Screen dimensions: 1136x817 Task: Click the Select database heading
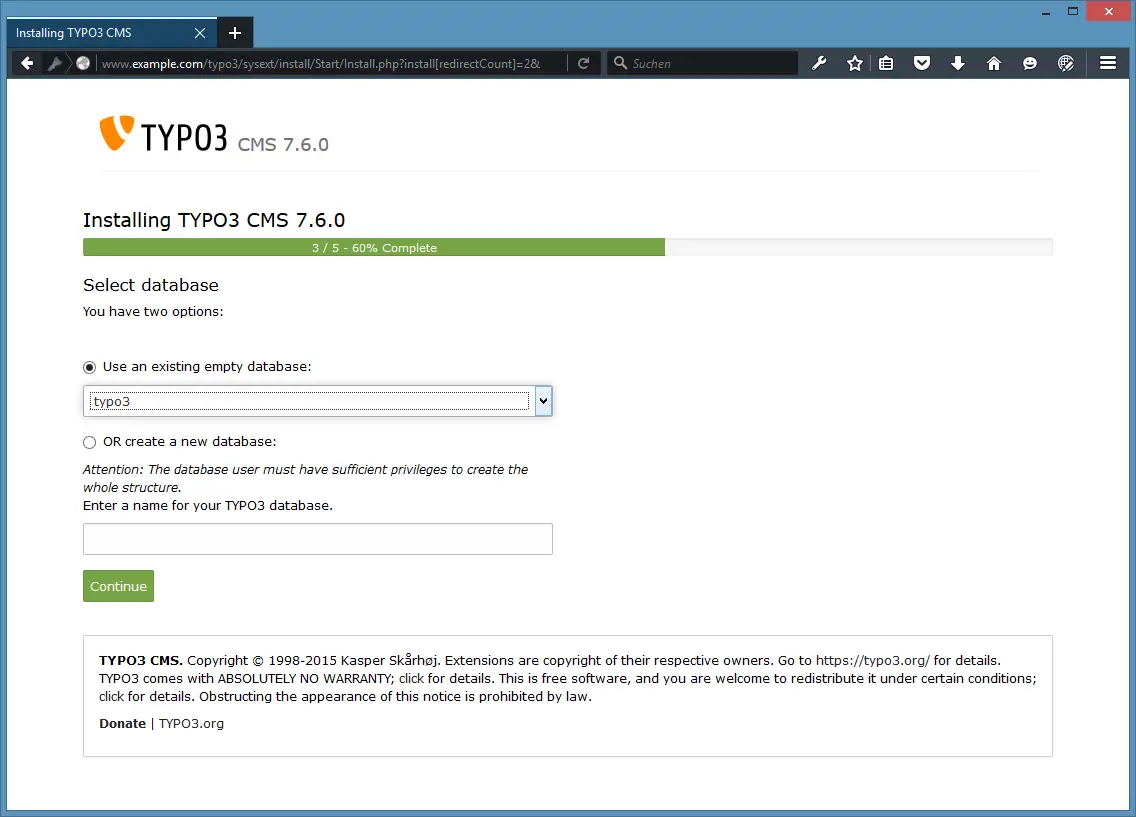pyautogui.click(x=151, y=285)
